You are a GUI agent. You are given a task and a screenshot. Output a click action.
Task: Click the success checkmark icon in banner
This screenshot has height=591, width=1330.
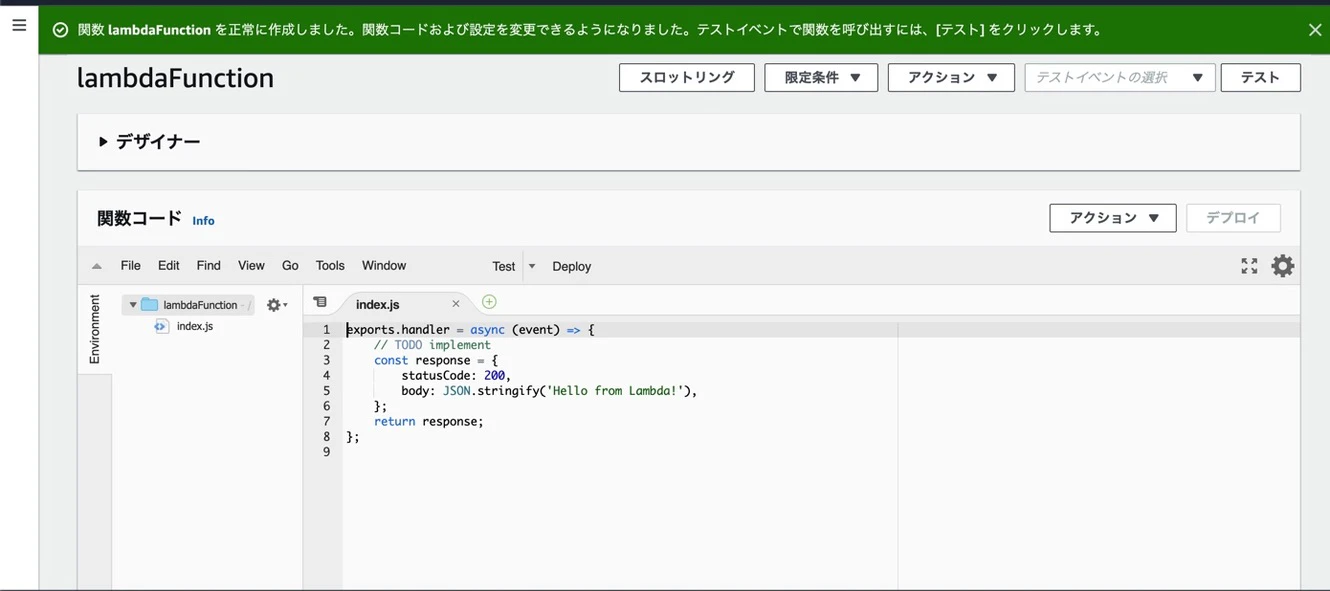click(60, 30)
